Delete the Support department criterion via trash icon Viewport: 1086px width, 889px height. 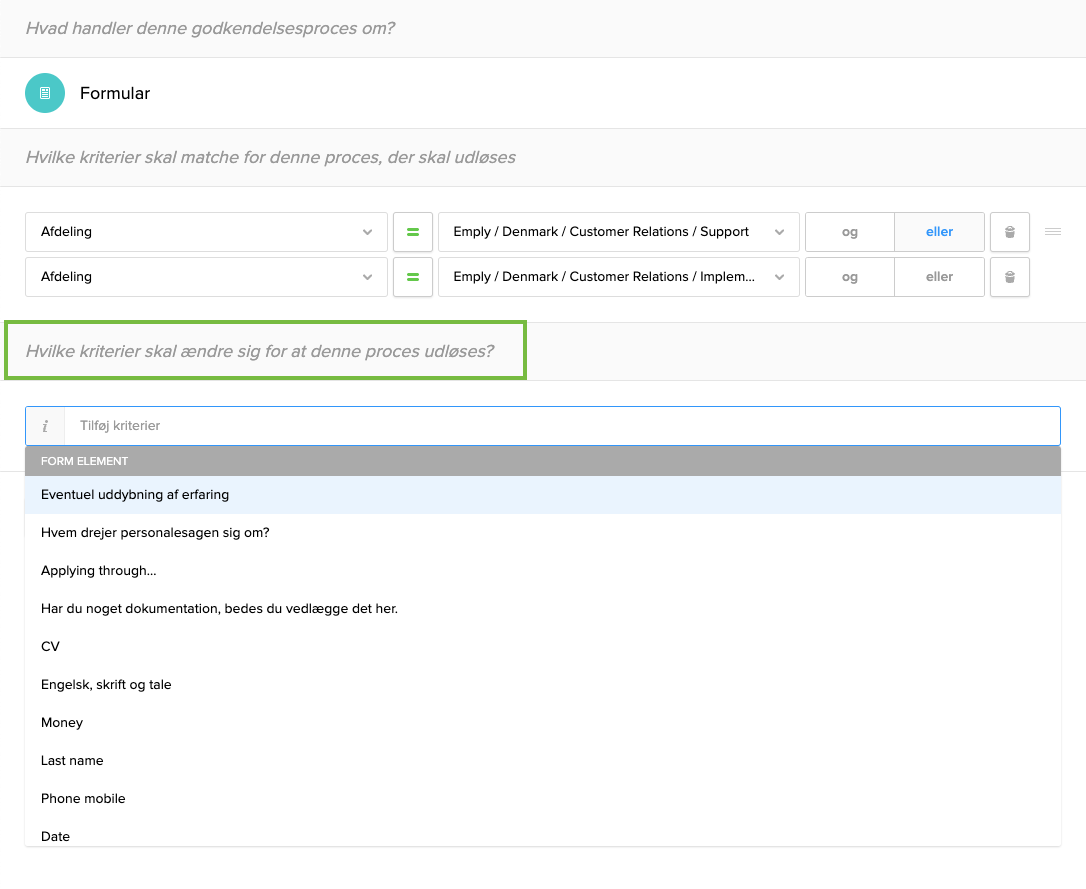pos(1009,231)
